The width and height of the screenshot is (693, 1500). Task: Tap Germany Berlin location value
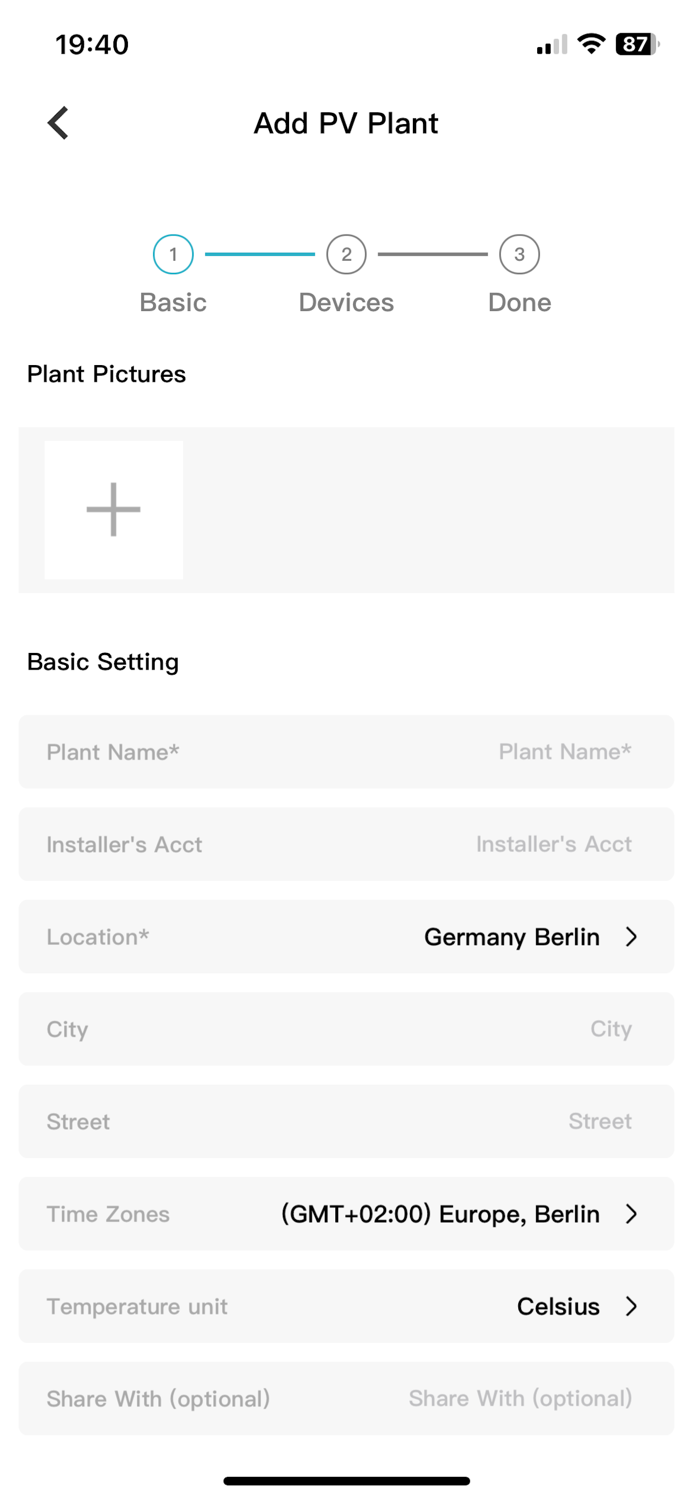coord(511,937)
